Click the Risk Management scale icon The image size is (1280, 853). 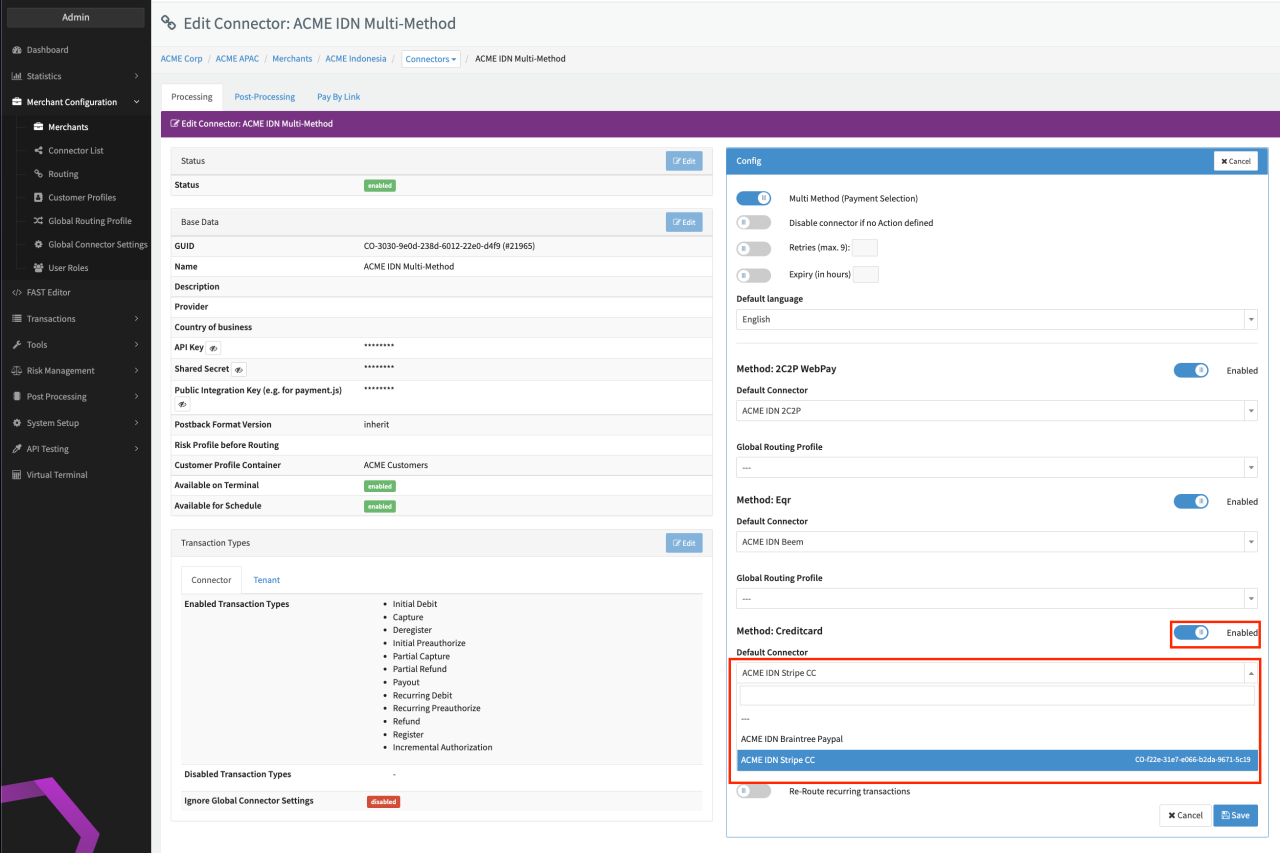pyautogui.click(x=17, y=371)
